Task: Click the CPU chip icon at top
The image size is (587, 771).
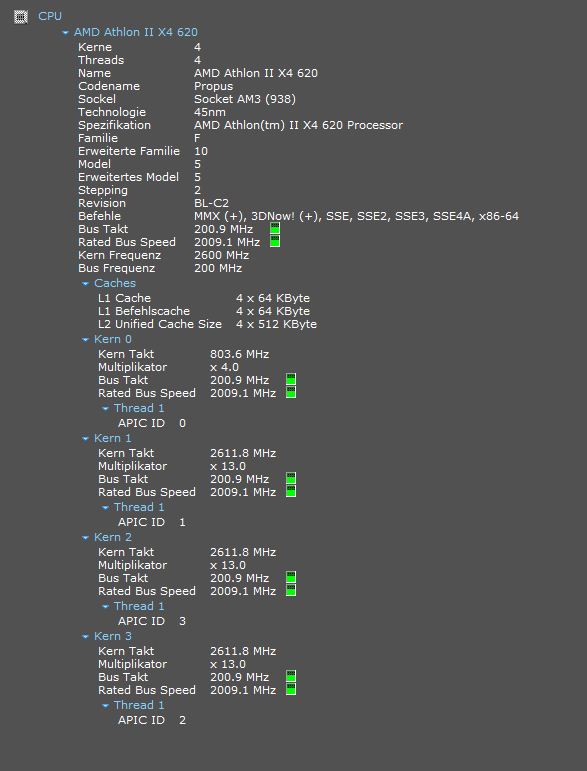Action: [21, 17]
